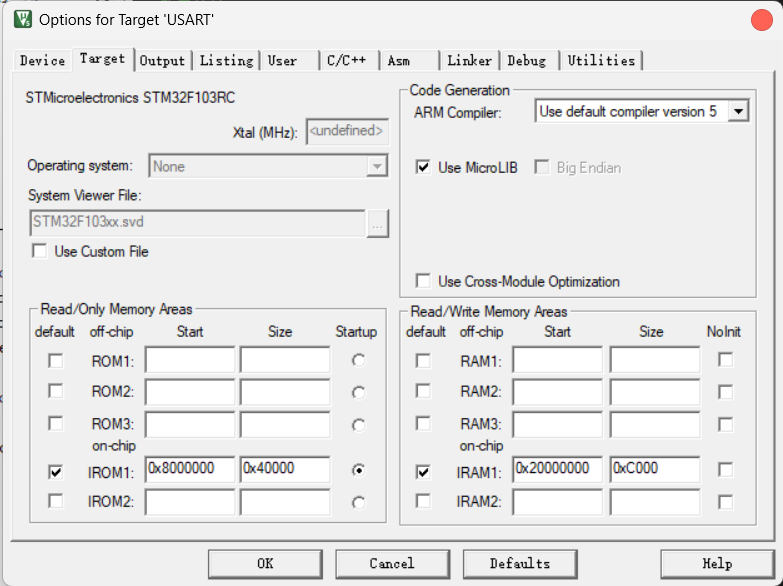Enable NoInit for RAM1
Viewport: 783px width, 586px height.
pos(725,360)
